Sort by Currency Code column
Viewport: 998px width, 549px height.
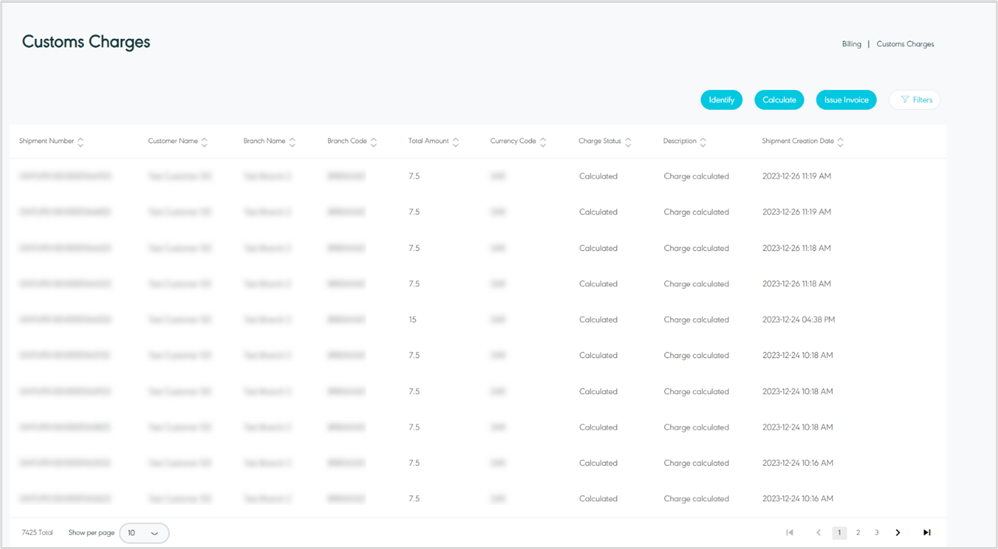click(x=543, y=142)
